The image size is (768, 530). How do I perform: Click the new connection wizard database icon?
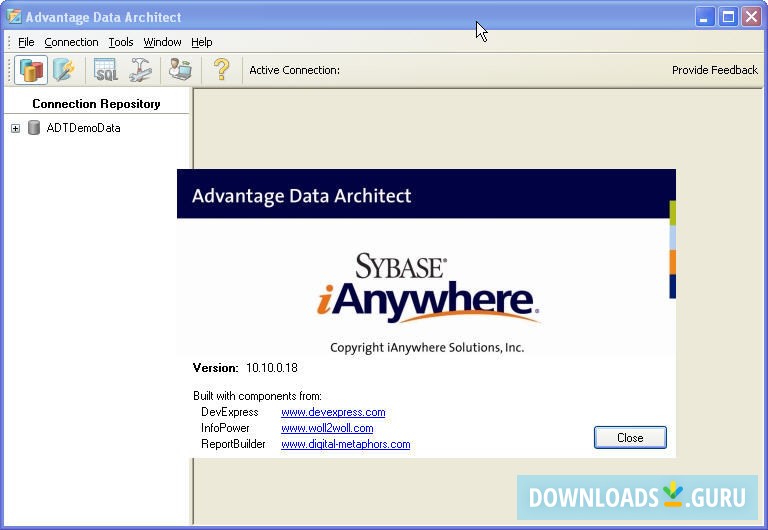[64, 70]
